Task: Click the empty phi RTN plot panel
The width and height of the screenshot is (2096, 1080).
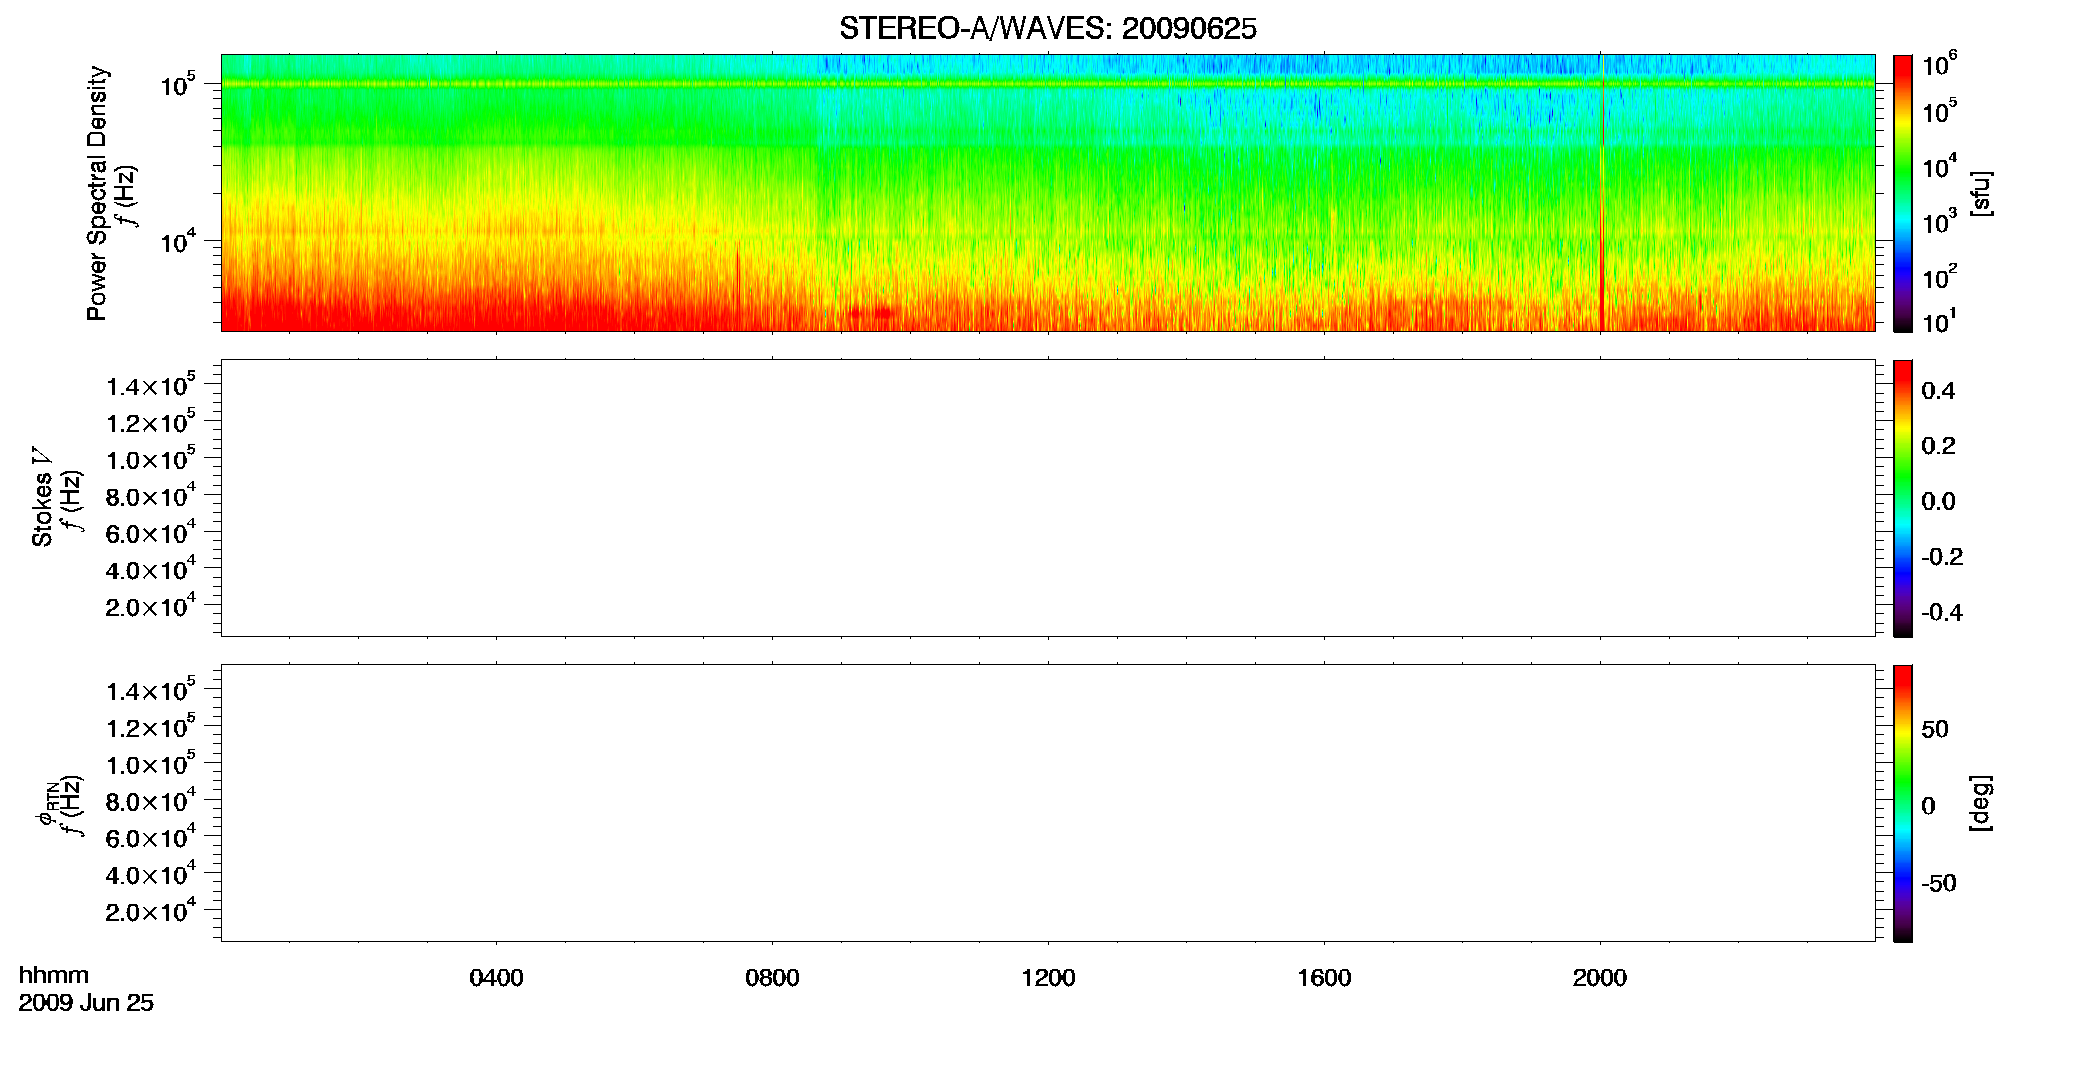Action: (x=1048, y=803)
